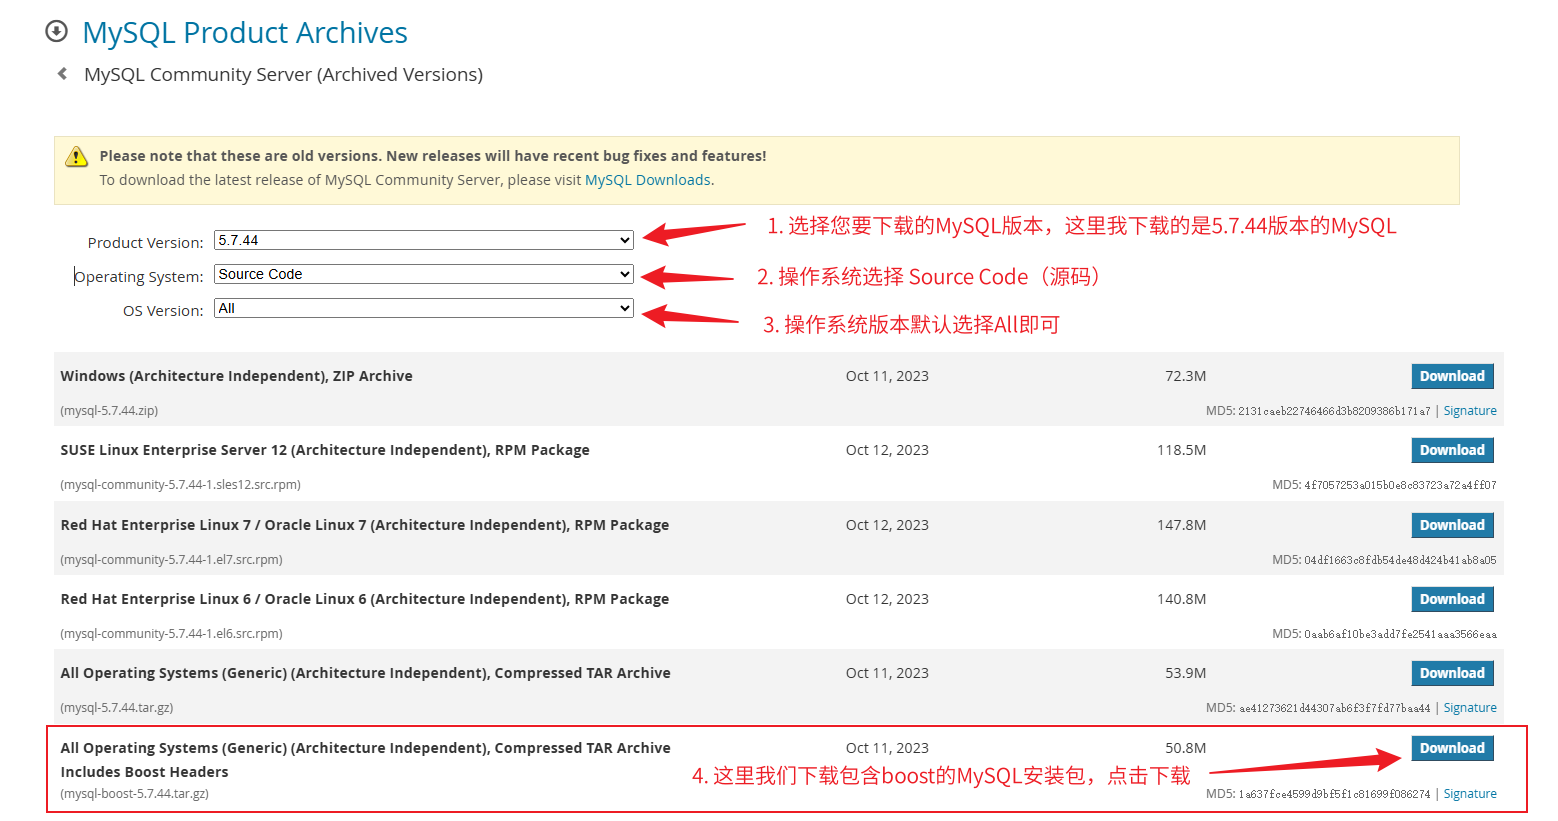Image resolution: width=1558 pixels, height=821 pixels.
Task: Download the Red Hat Enterprise Linux 6 RPM
Action: (1452, 599)
